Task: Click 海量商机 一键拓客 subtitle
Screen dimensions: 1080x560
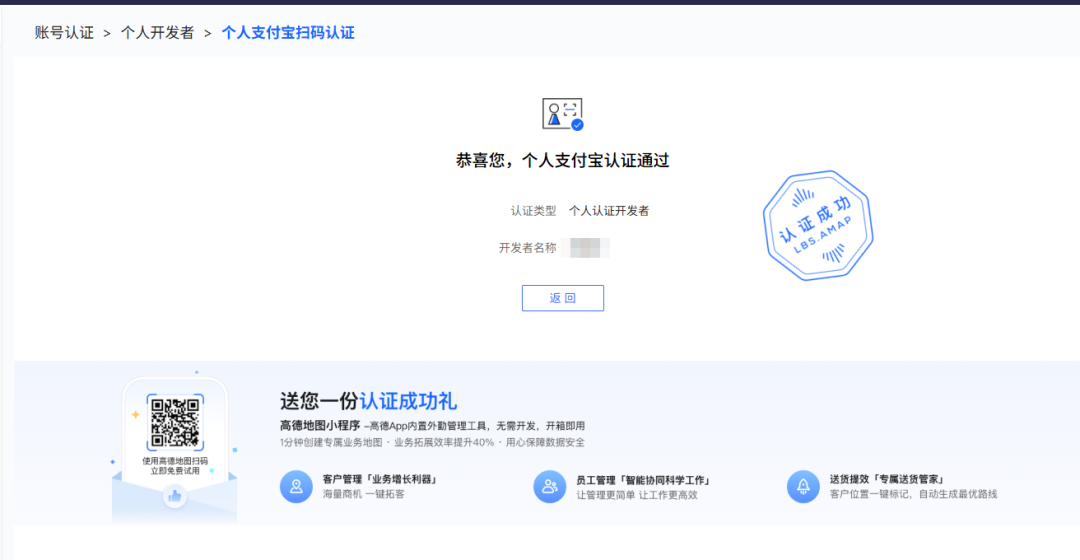Action: pos(364,495)
